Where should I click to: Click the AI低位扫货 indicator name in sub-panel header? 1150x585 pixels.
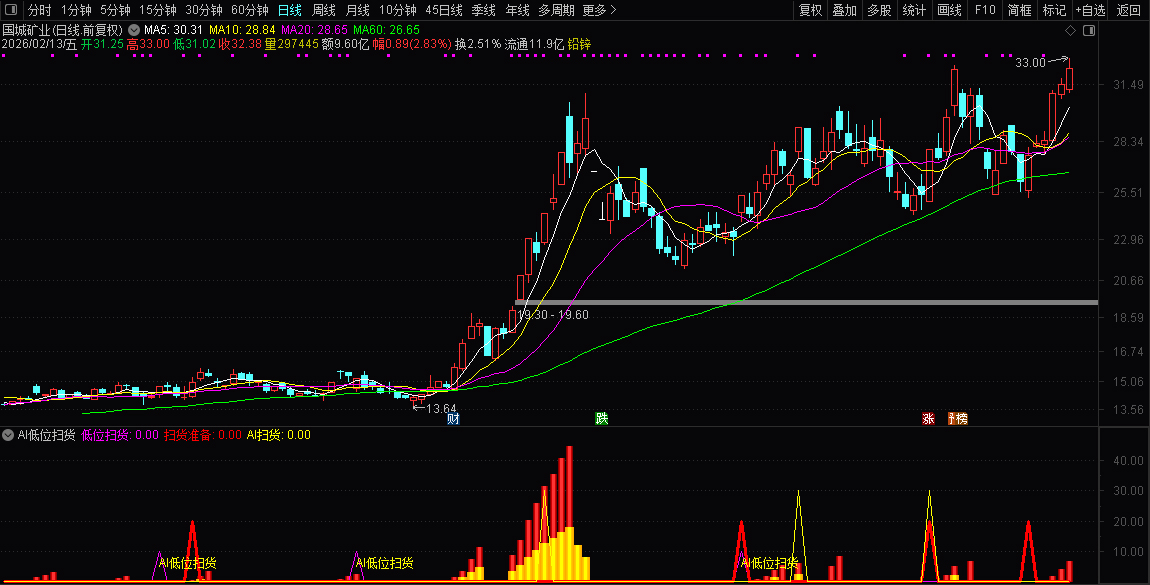46,435
